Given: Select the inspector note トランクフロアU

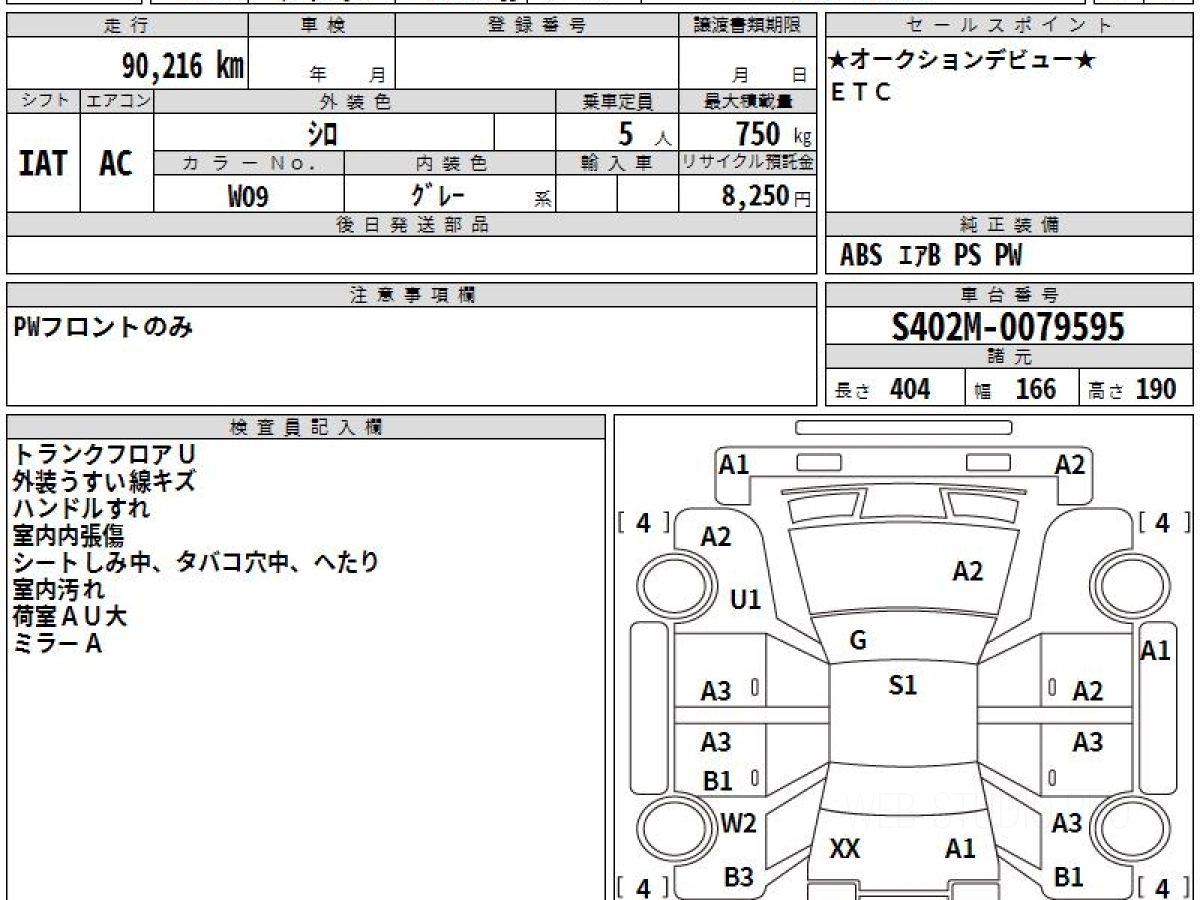Looking at the screenshot, I should (x=104, y=454).
